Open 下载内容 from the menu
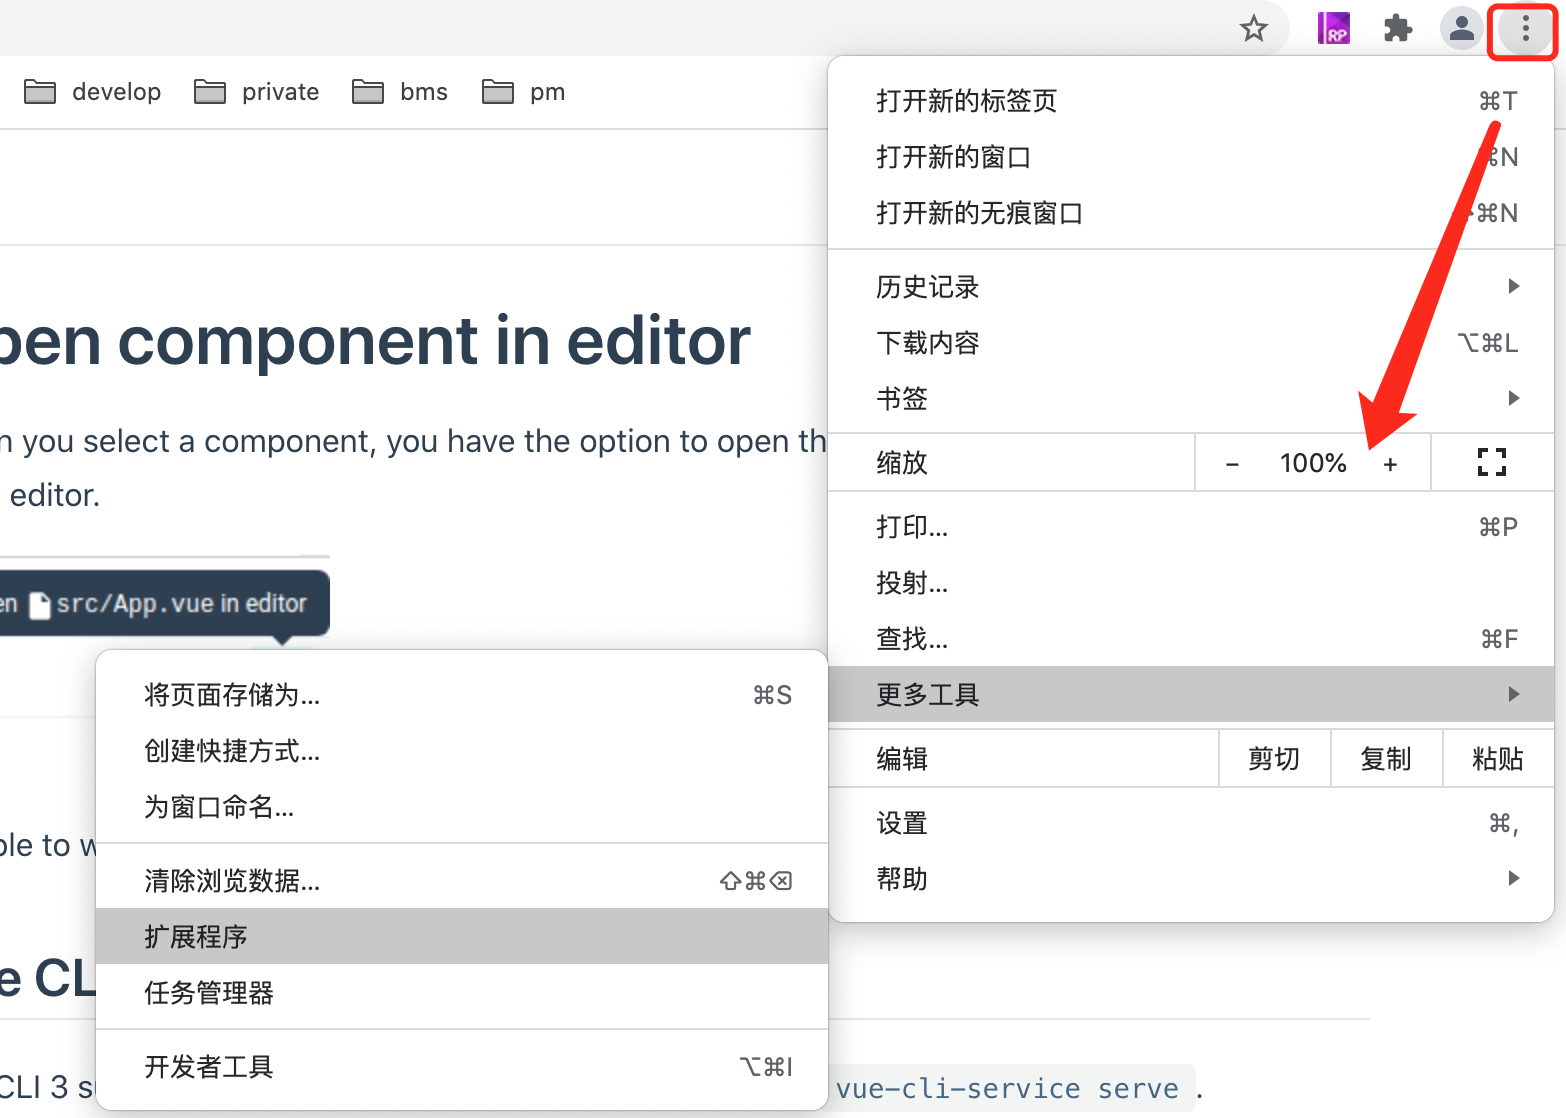Image resolution: width=1566 pixels, height=1118 pixels. pyautogui.click(x=1191, y=343)
